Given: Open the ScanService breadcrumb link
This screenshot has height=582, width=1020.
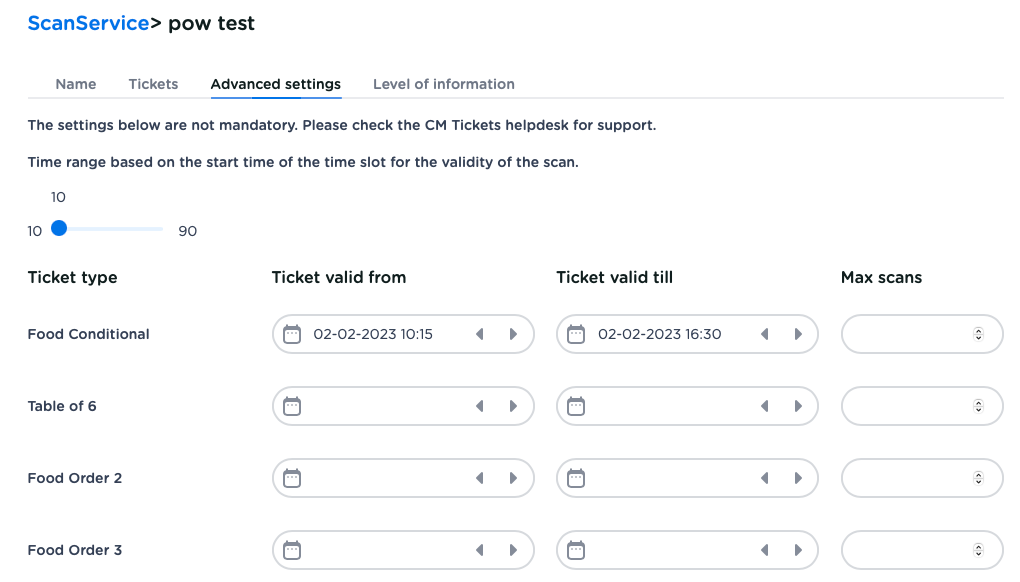Looking at the screenshot, I should [x=88, y=23].
